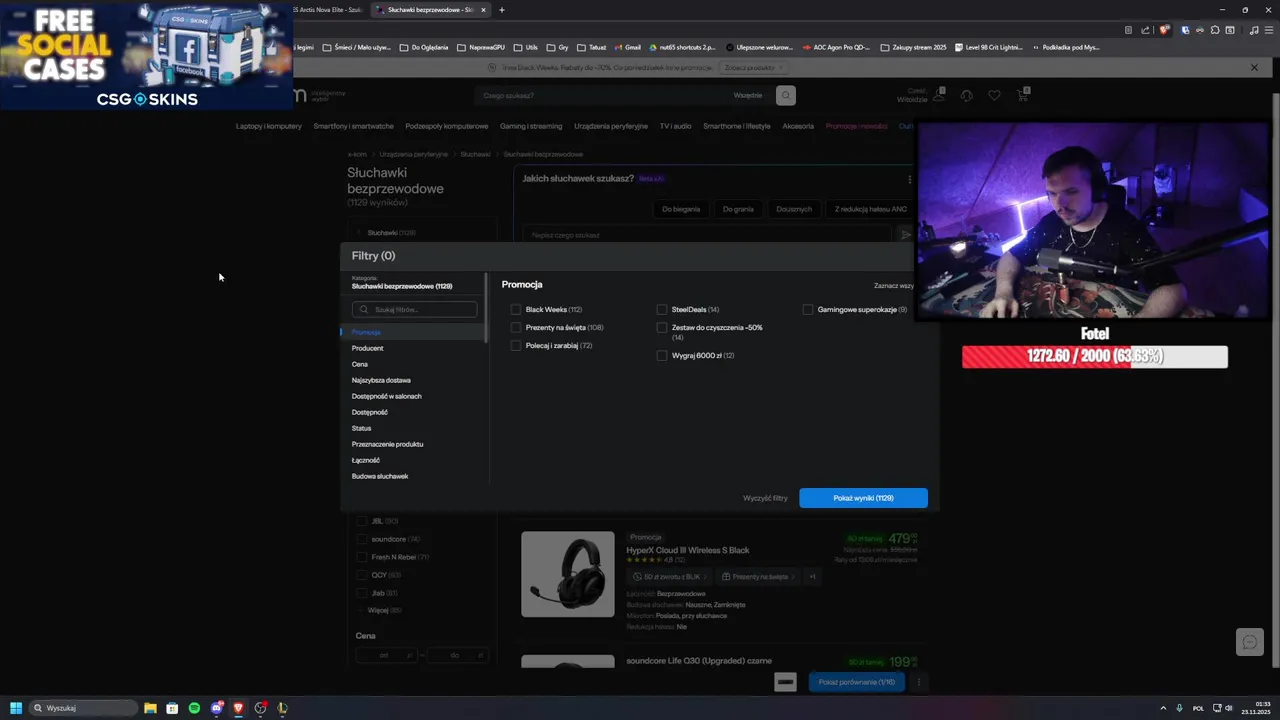Open File Explorer from the taskbar
1280x720 pixels.
coord(150,708)
